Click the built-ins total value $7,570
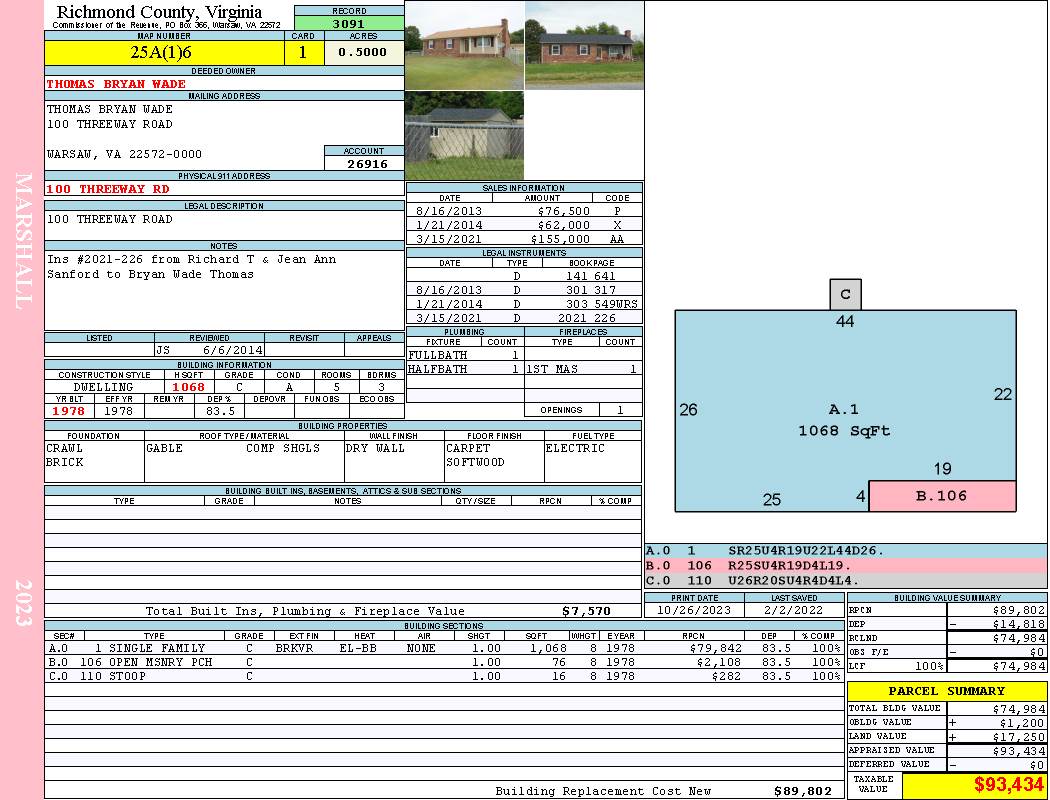Image resolution: width=1050 pixels, height=800 pixels. tap(587, 611)
